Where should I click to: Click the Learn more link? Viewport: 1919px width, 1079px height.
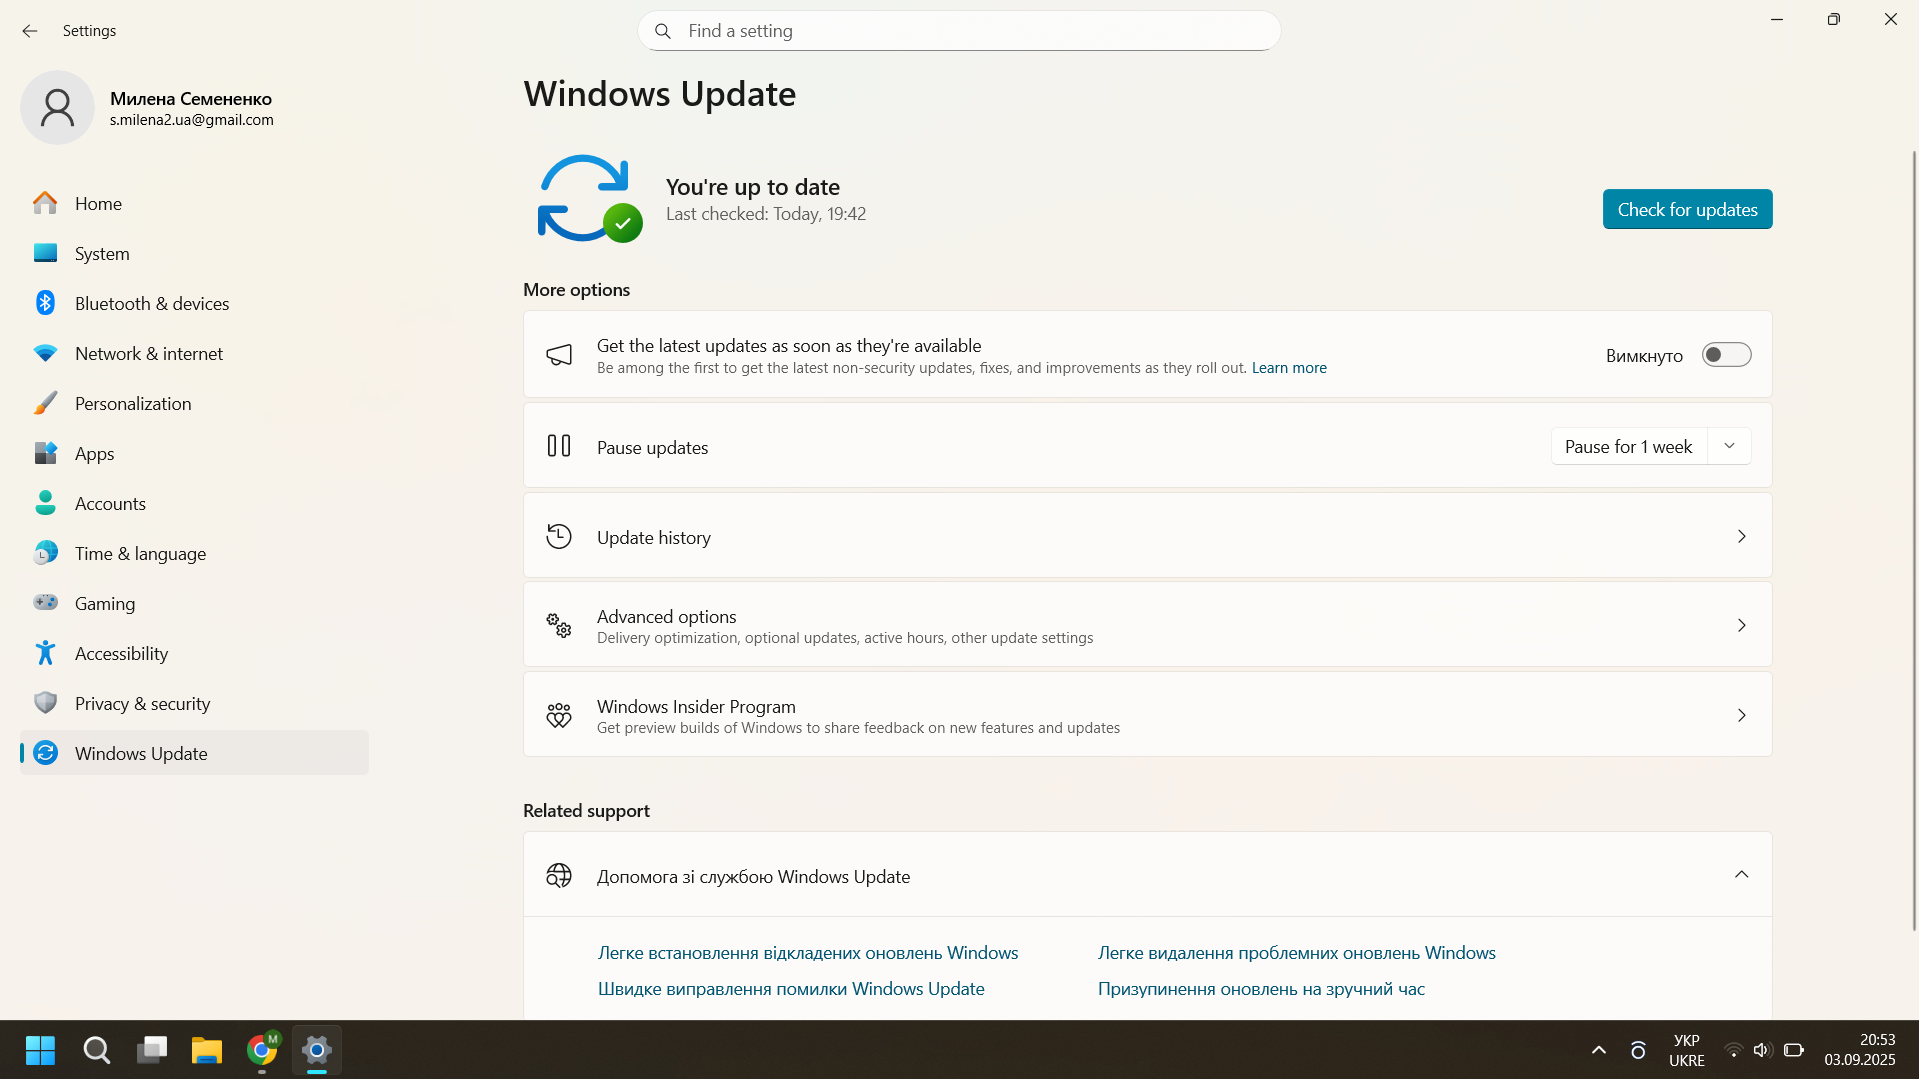pos(1289,368)
